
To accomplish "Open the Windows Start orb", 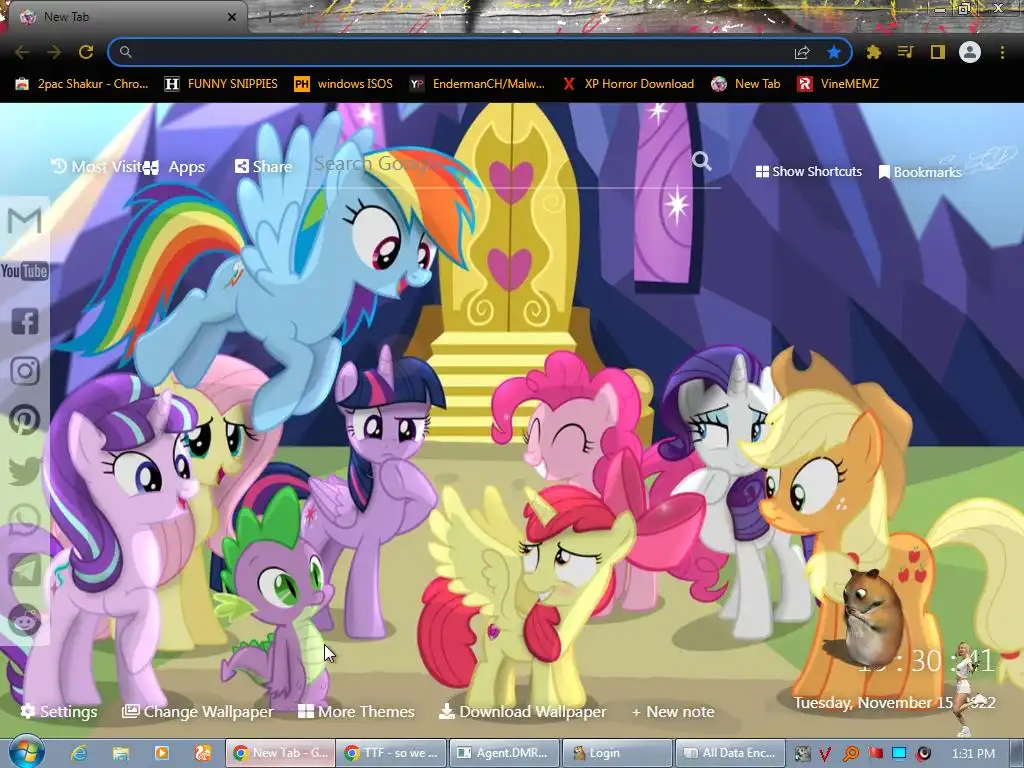I will coord(26,752).
